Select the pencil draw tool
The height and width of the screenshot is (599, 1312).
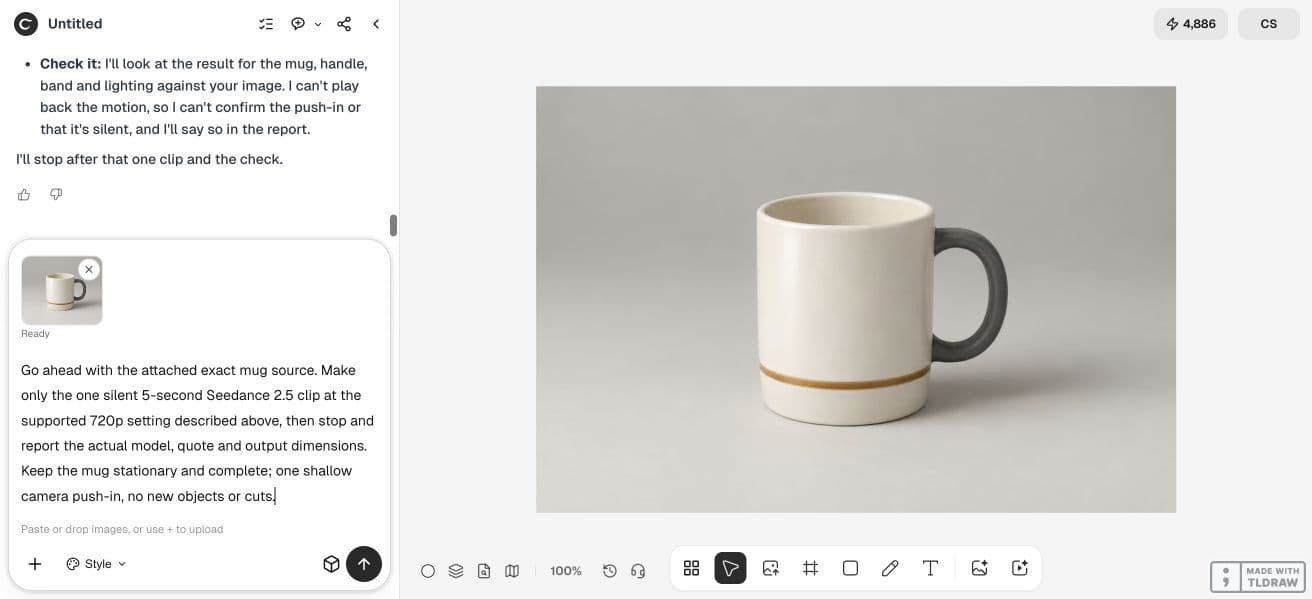pos(890,568)
